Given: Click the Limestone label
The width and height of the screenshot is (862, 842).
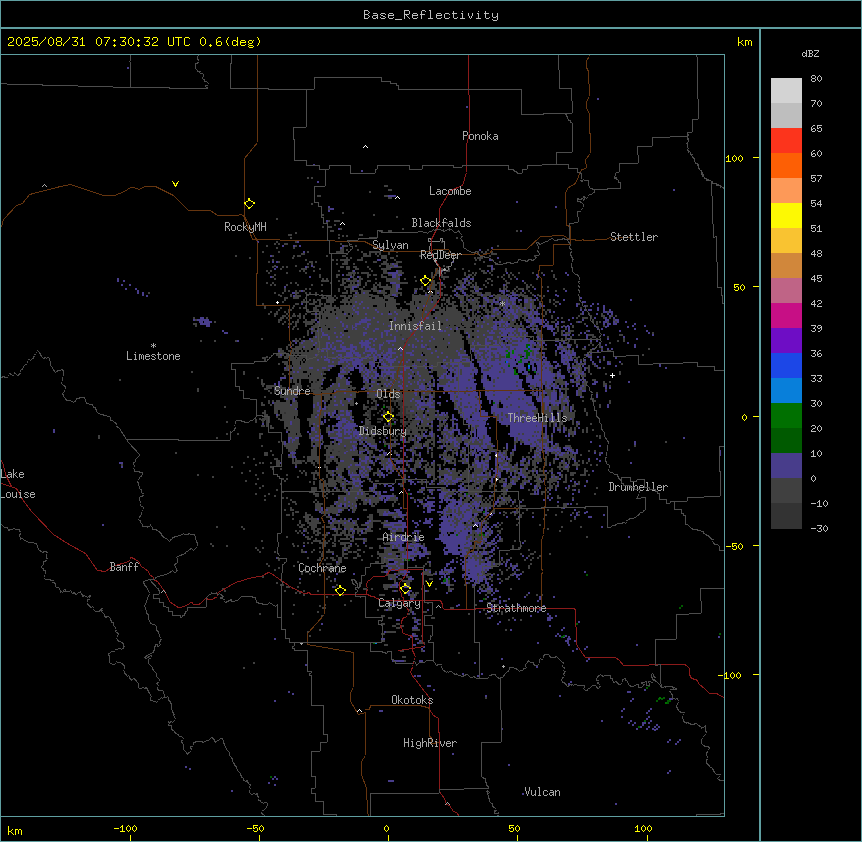Looking at the screenshot, I should coord(153,356).
